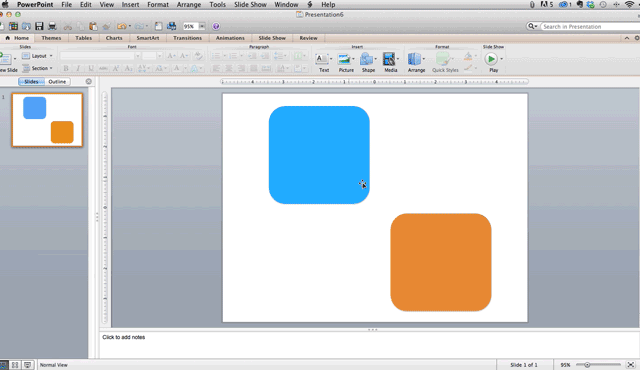Toggle Strikethrough formatting
This screenshot has height=370, width=640.
point(103,68)
